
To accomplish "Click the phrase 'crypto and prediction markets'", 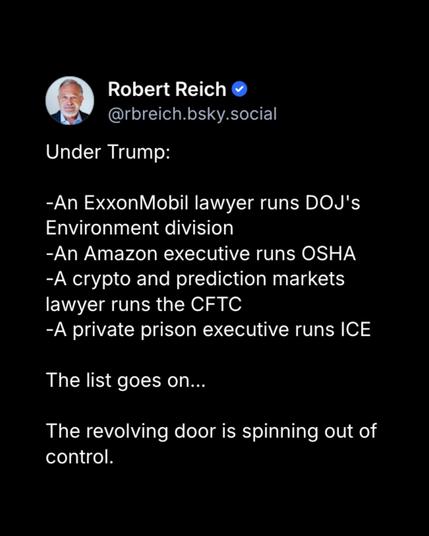I will tap(209, 279).
